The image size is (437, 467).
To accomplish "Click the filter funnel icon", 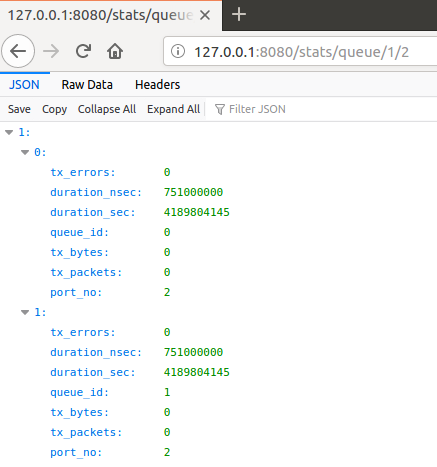I will [220, 109].
